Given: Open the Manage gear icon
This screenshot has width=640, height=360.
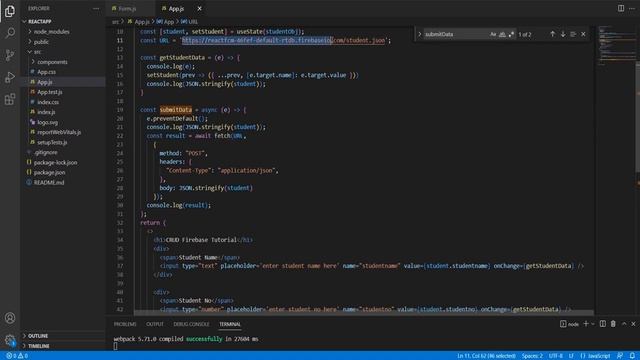Looking at the screenshot, I should tap(10, 340).
